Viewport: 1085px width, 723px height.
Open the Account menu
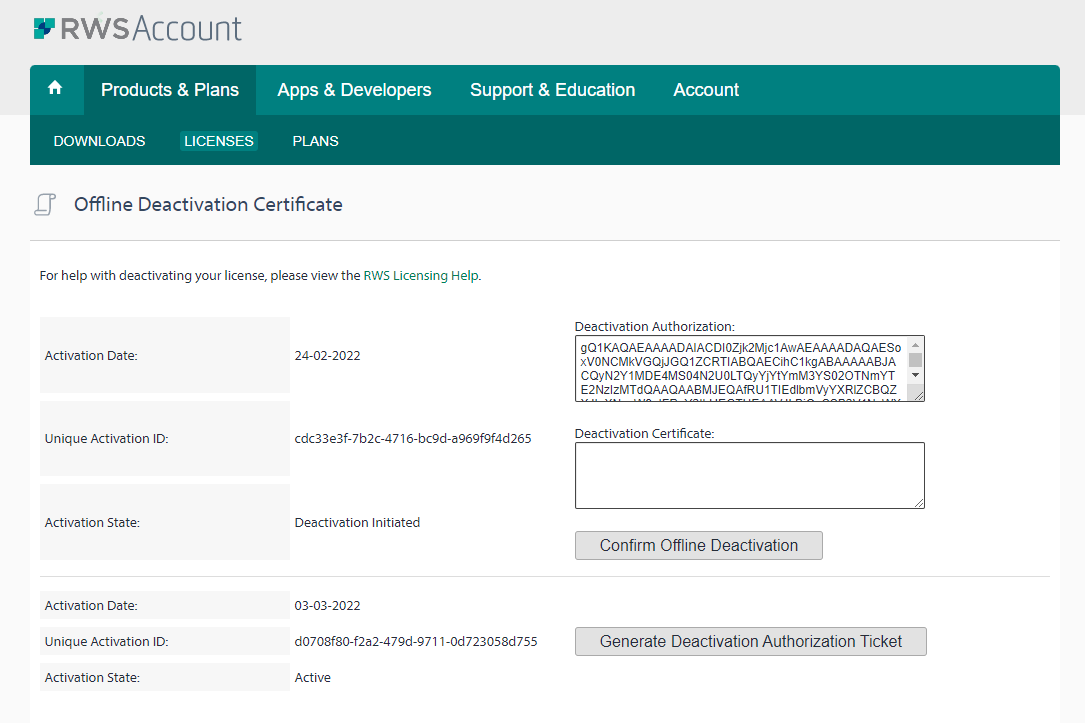(705, 89)
